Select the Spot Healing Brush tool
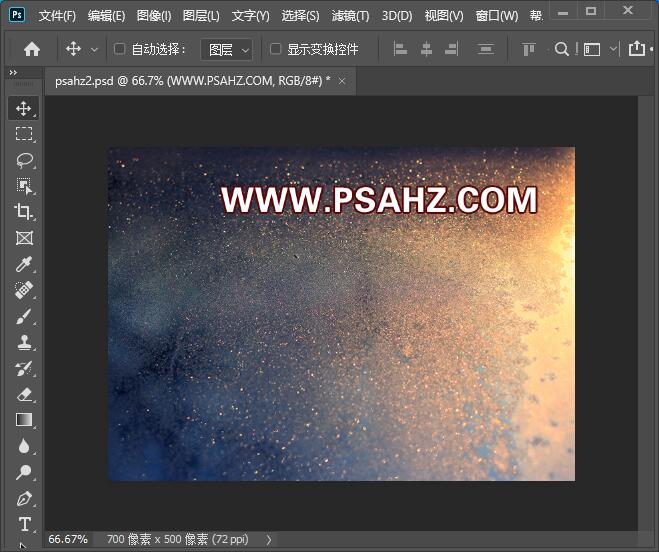The image size is (659, 552). point(24,290)
